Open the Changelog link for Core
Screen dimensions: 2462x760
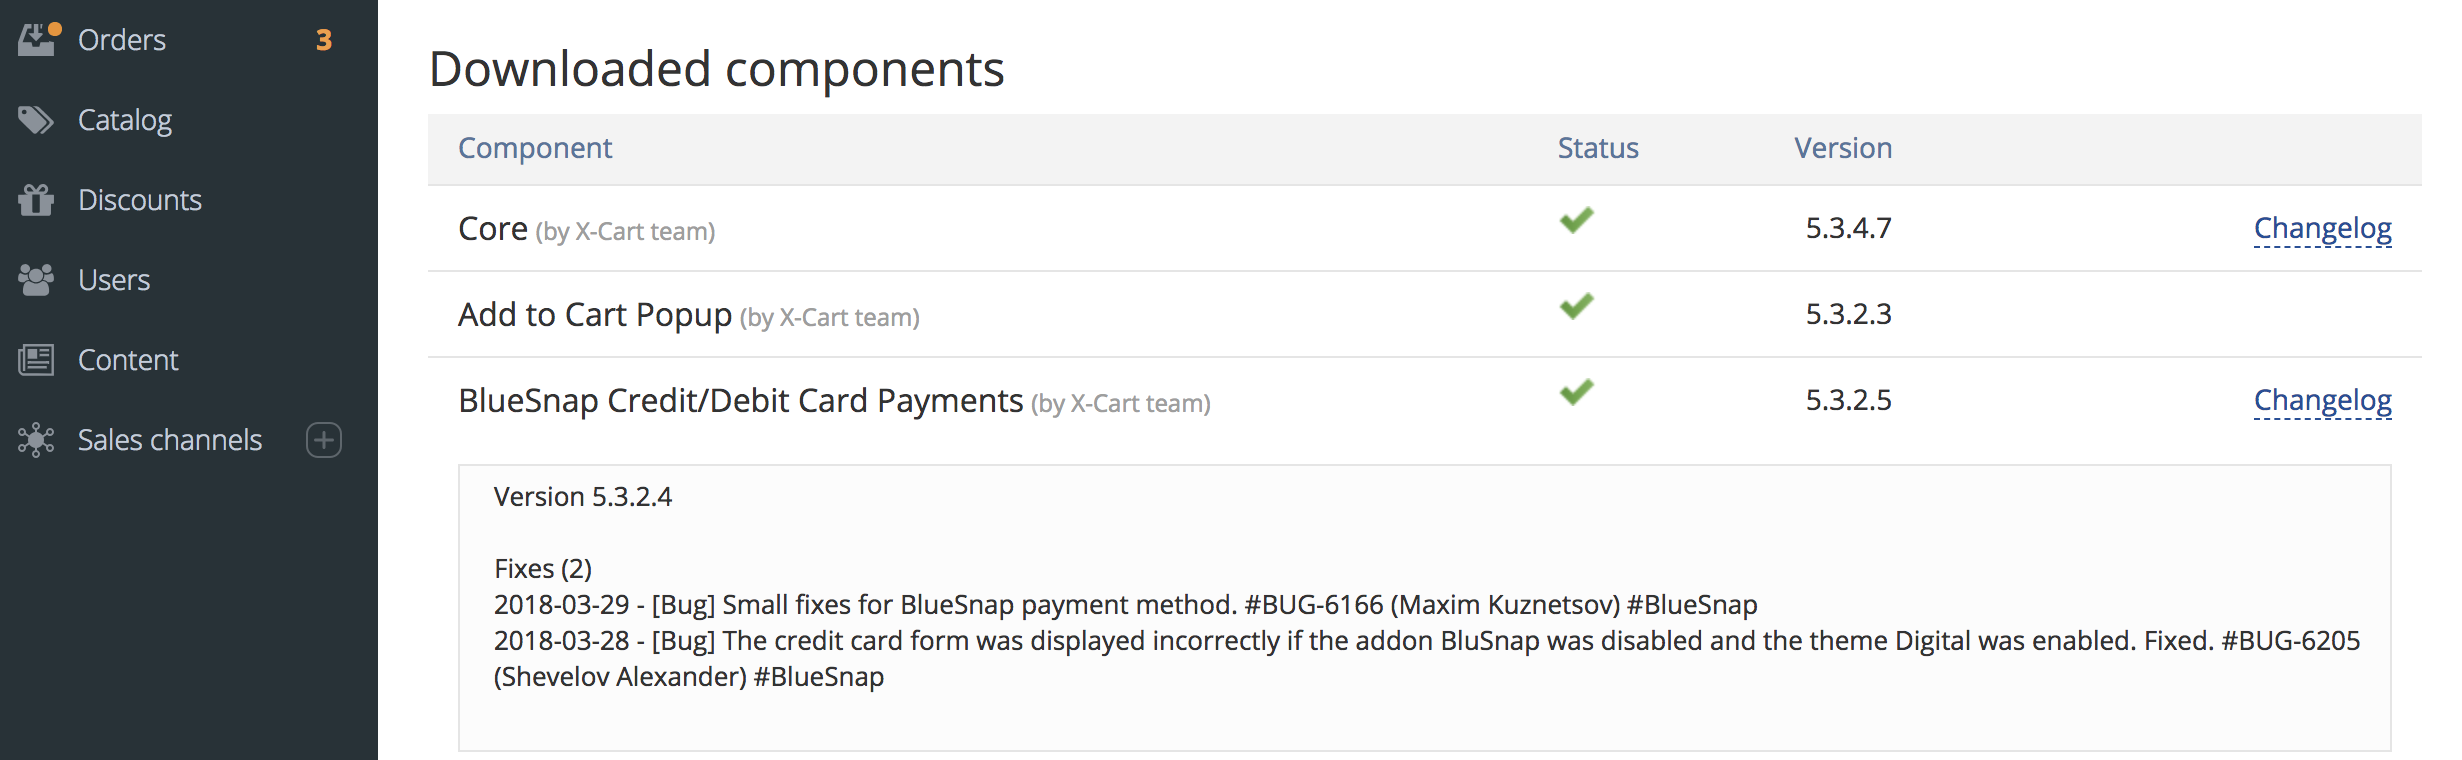(x=2323, y=228)
